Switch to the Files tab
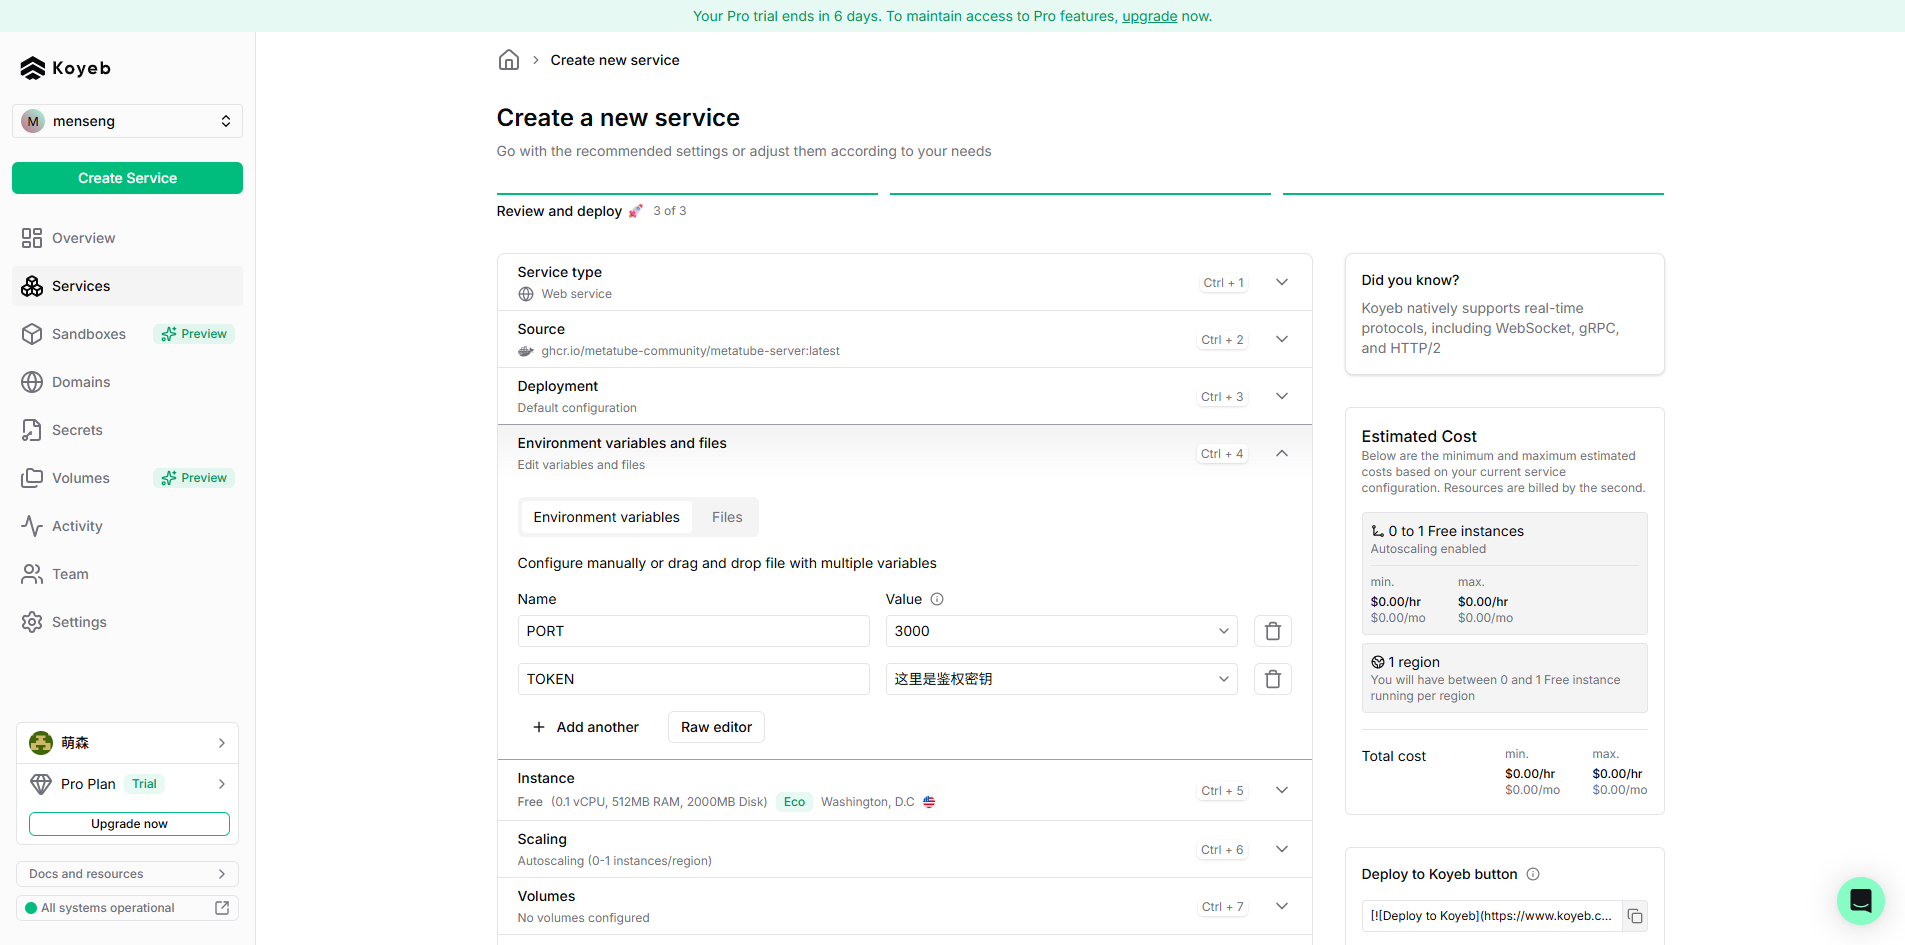The image size is (1905, 945). tap(726, 517)
